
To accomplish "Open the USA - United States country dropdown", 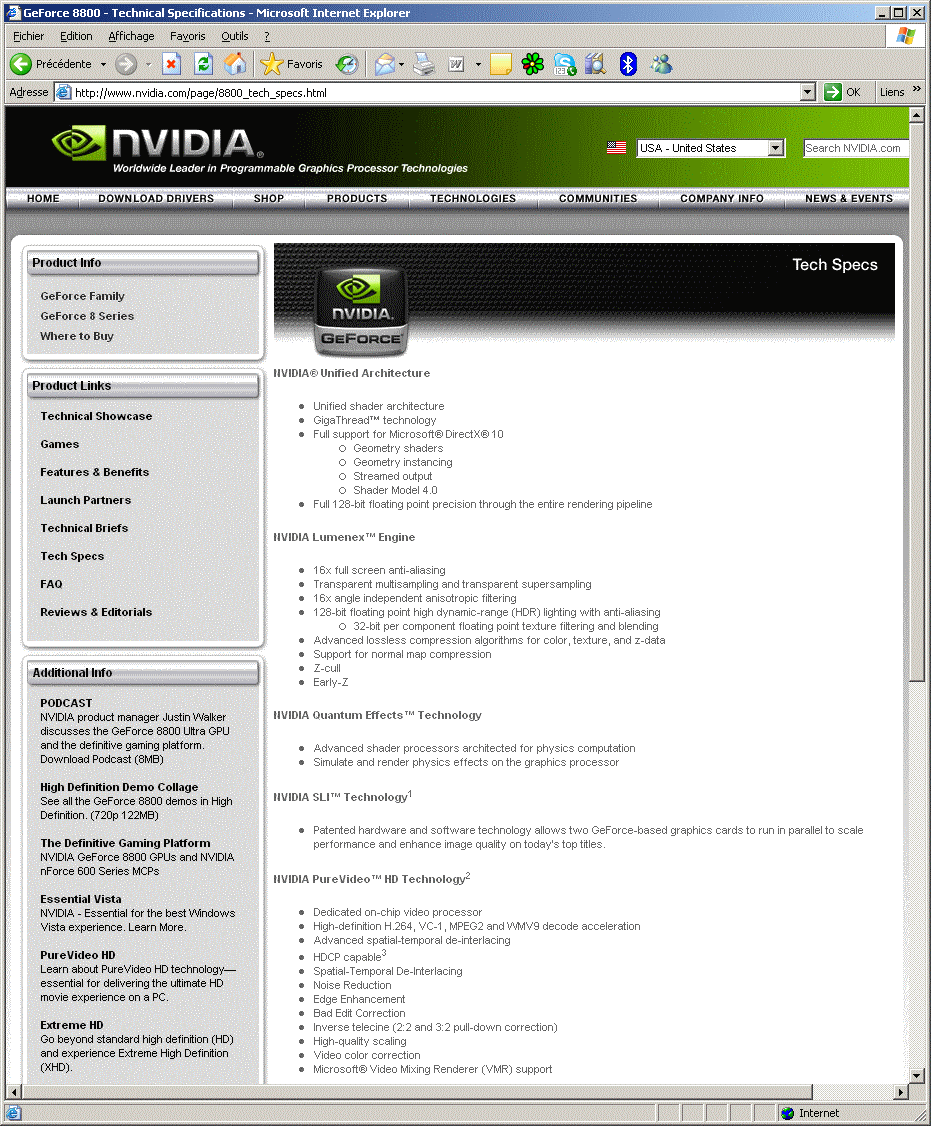I will 711,148.
